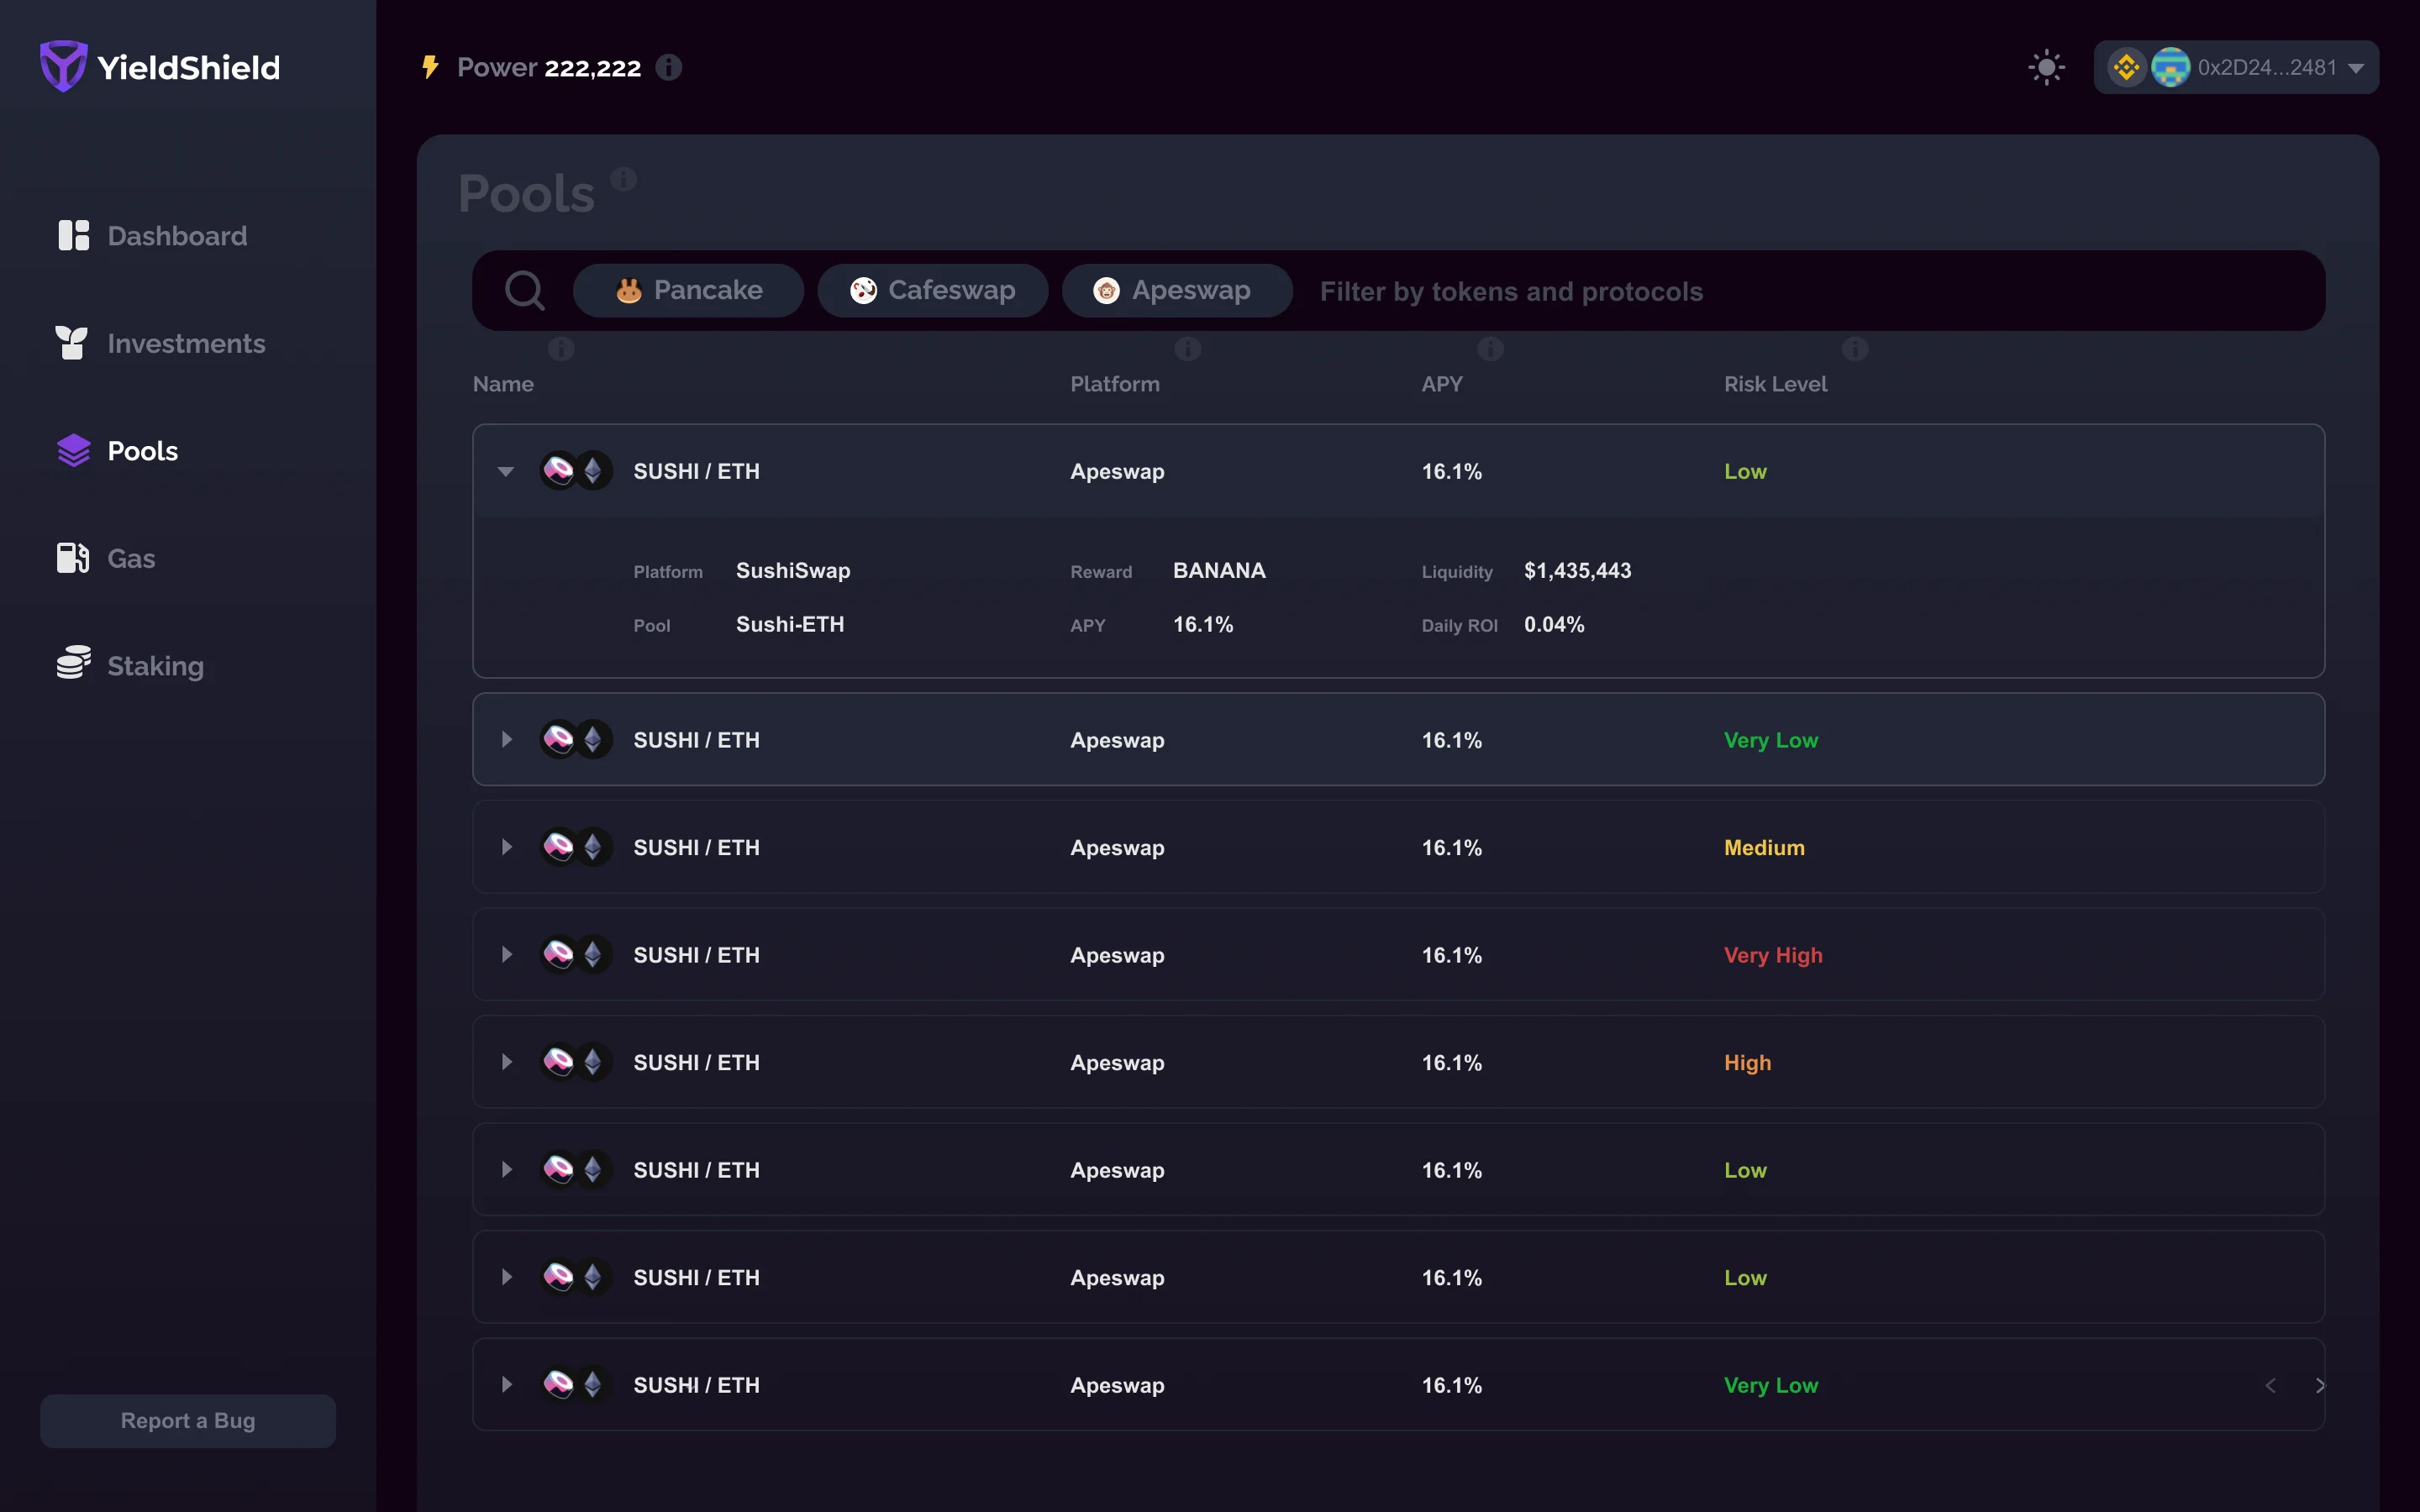Collapse the expanded SUSHI / ETH Low-risk row
The width and height of the screenshot is (2420, 1512).
click(506, 471)
